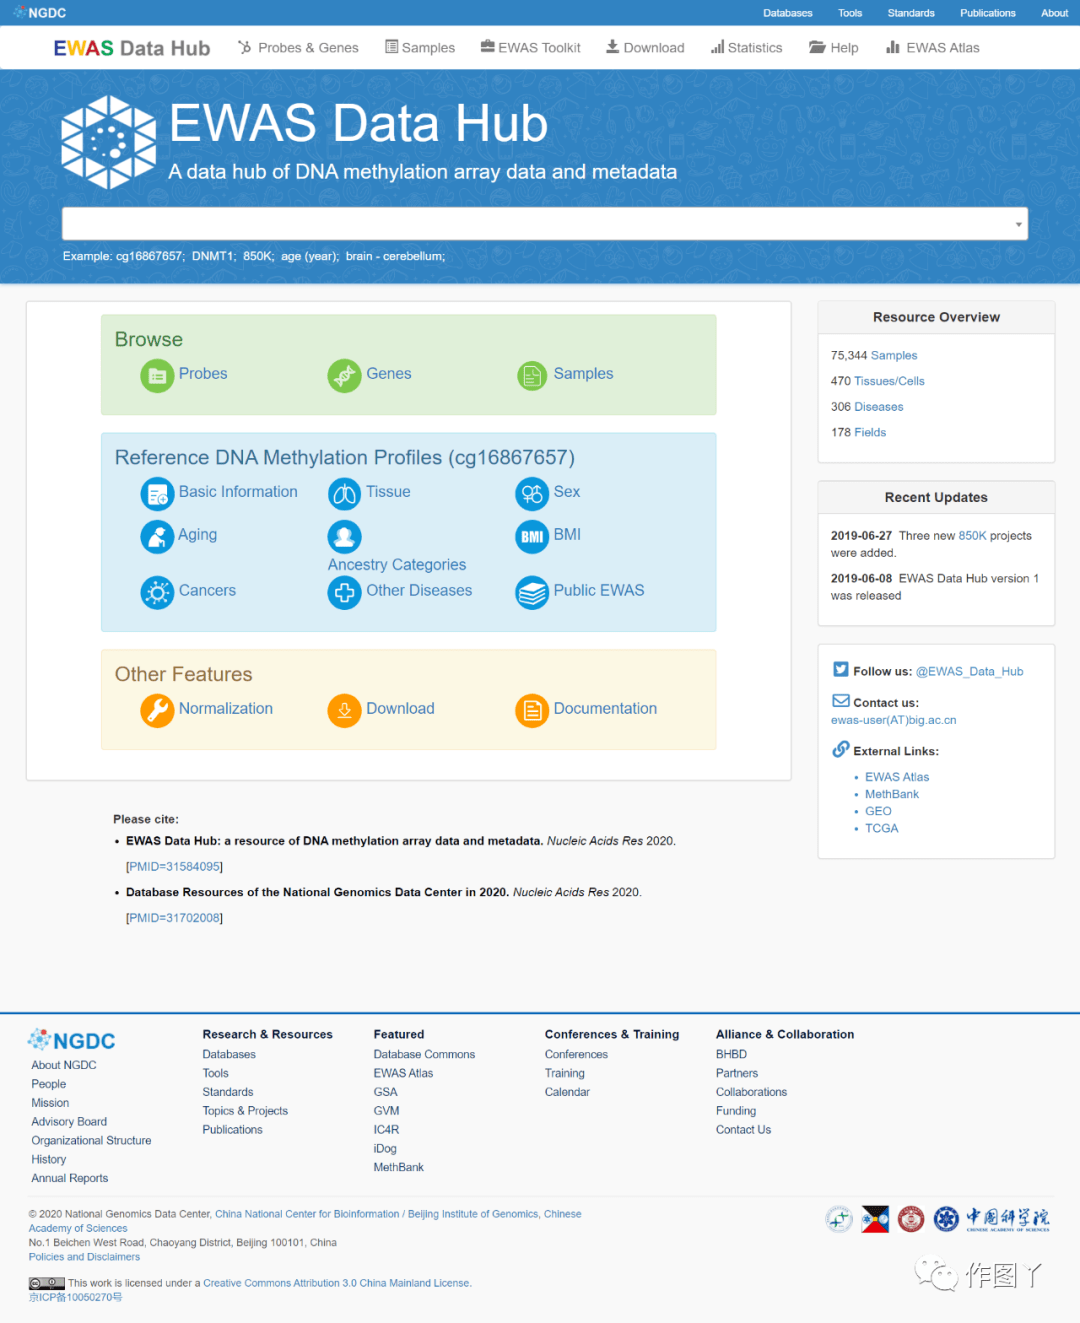
Task: Expand the search box dropdown arrow
Action: point(1018,224)
